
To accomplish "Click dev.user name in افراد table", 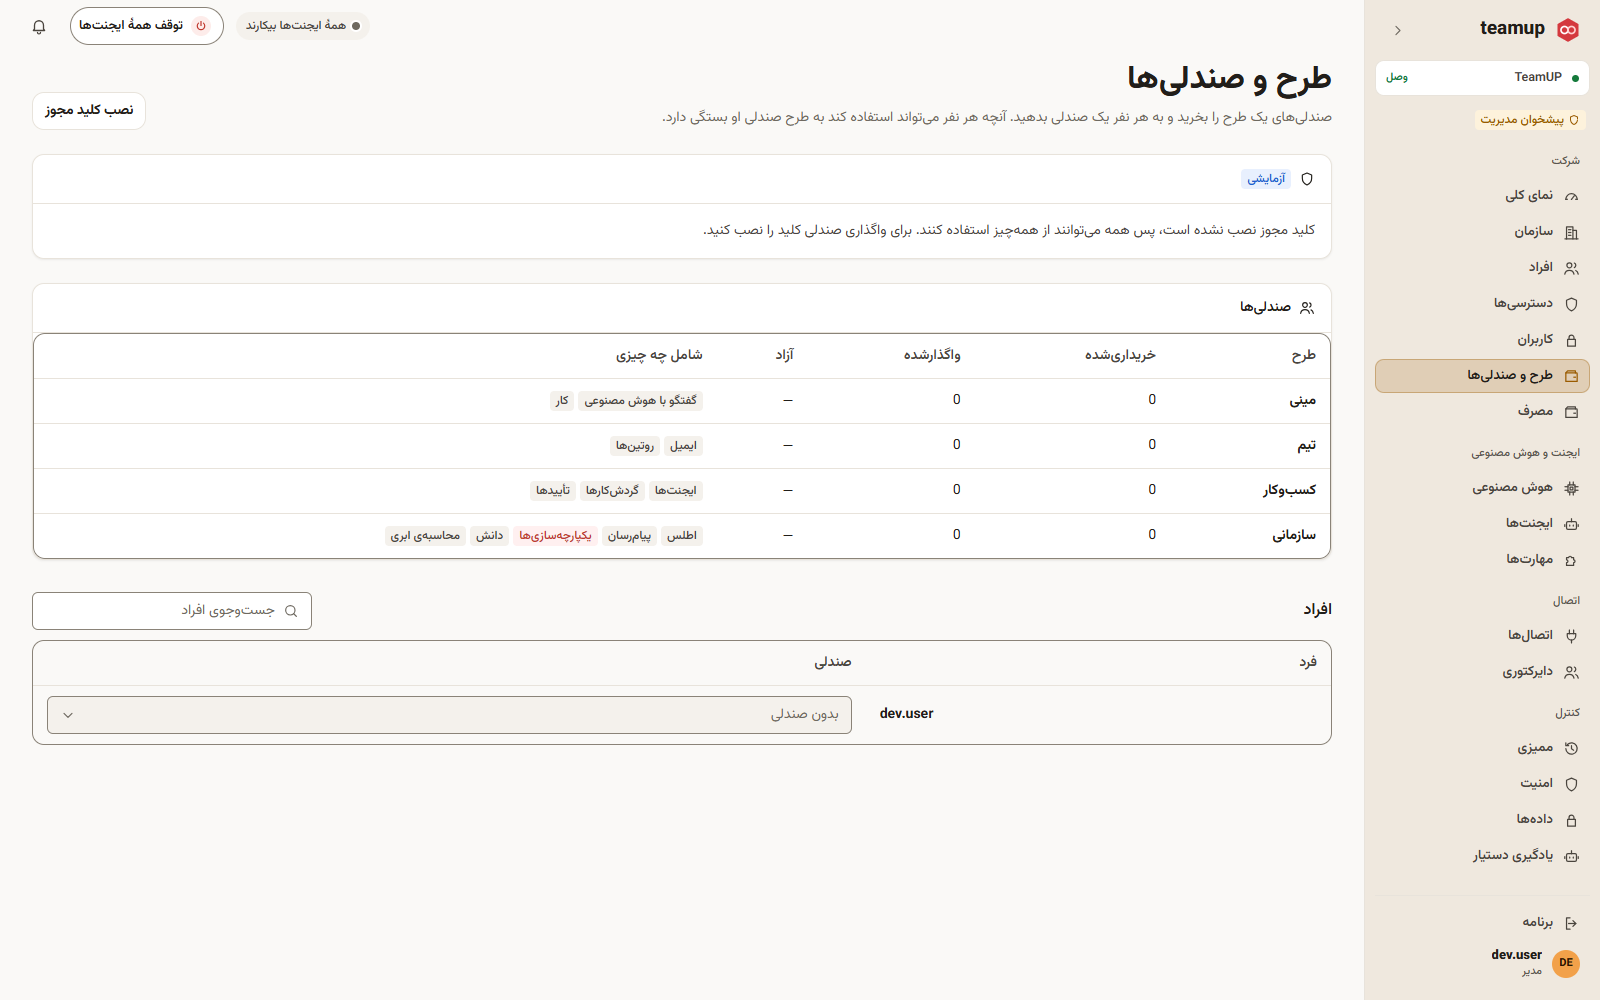I will 906,714.
